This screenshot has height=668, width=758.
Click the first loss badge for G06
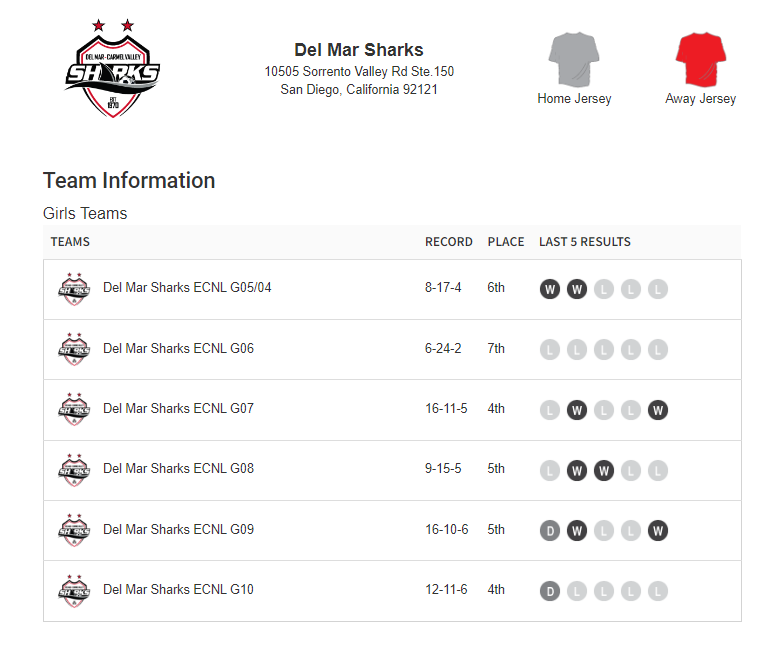[549, 350]
